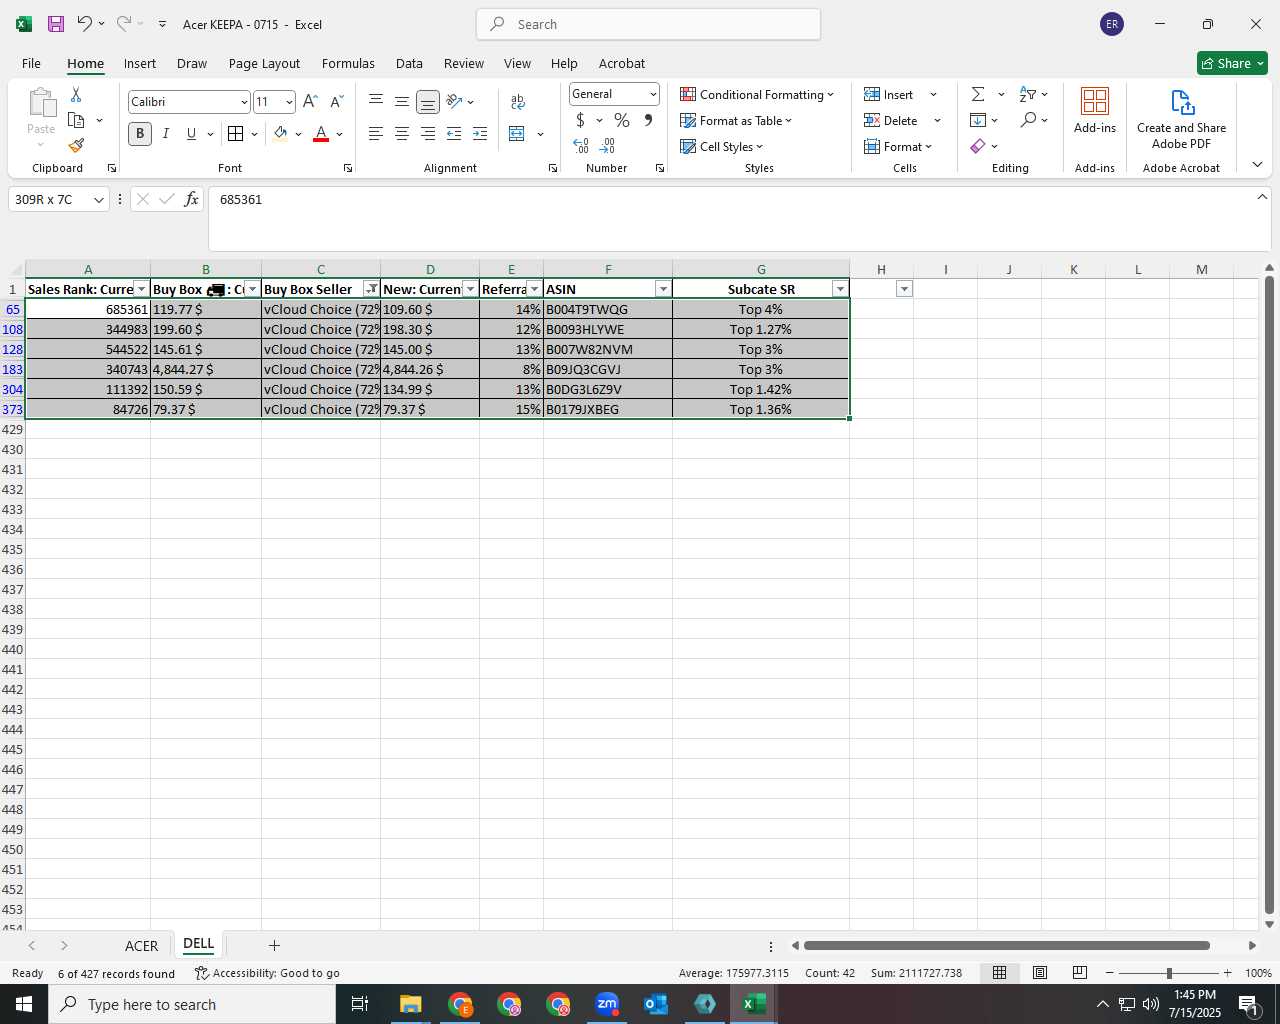Expand the Name Box dropdown

(98, 200)
